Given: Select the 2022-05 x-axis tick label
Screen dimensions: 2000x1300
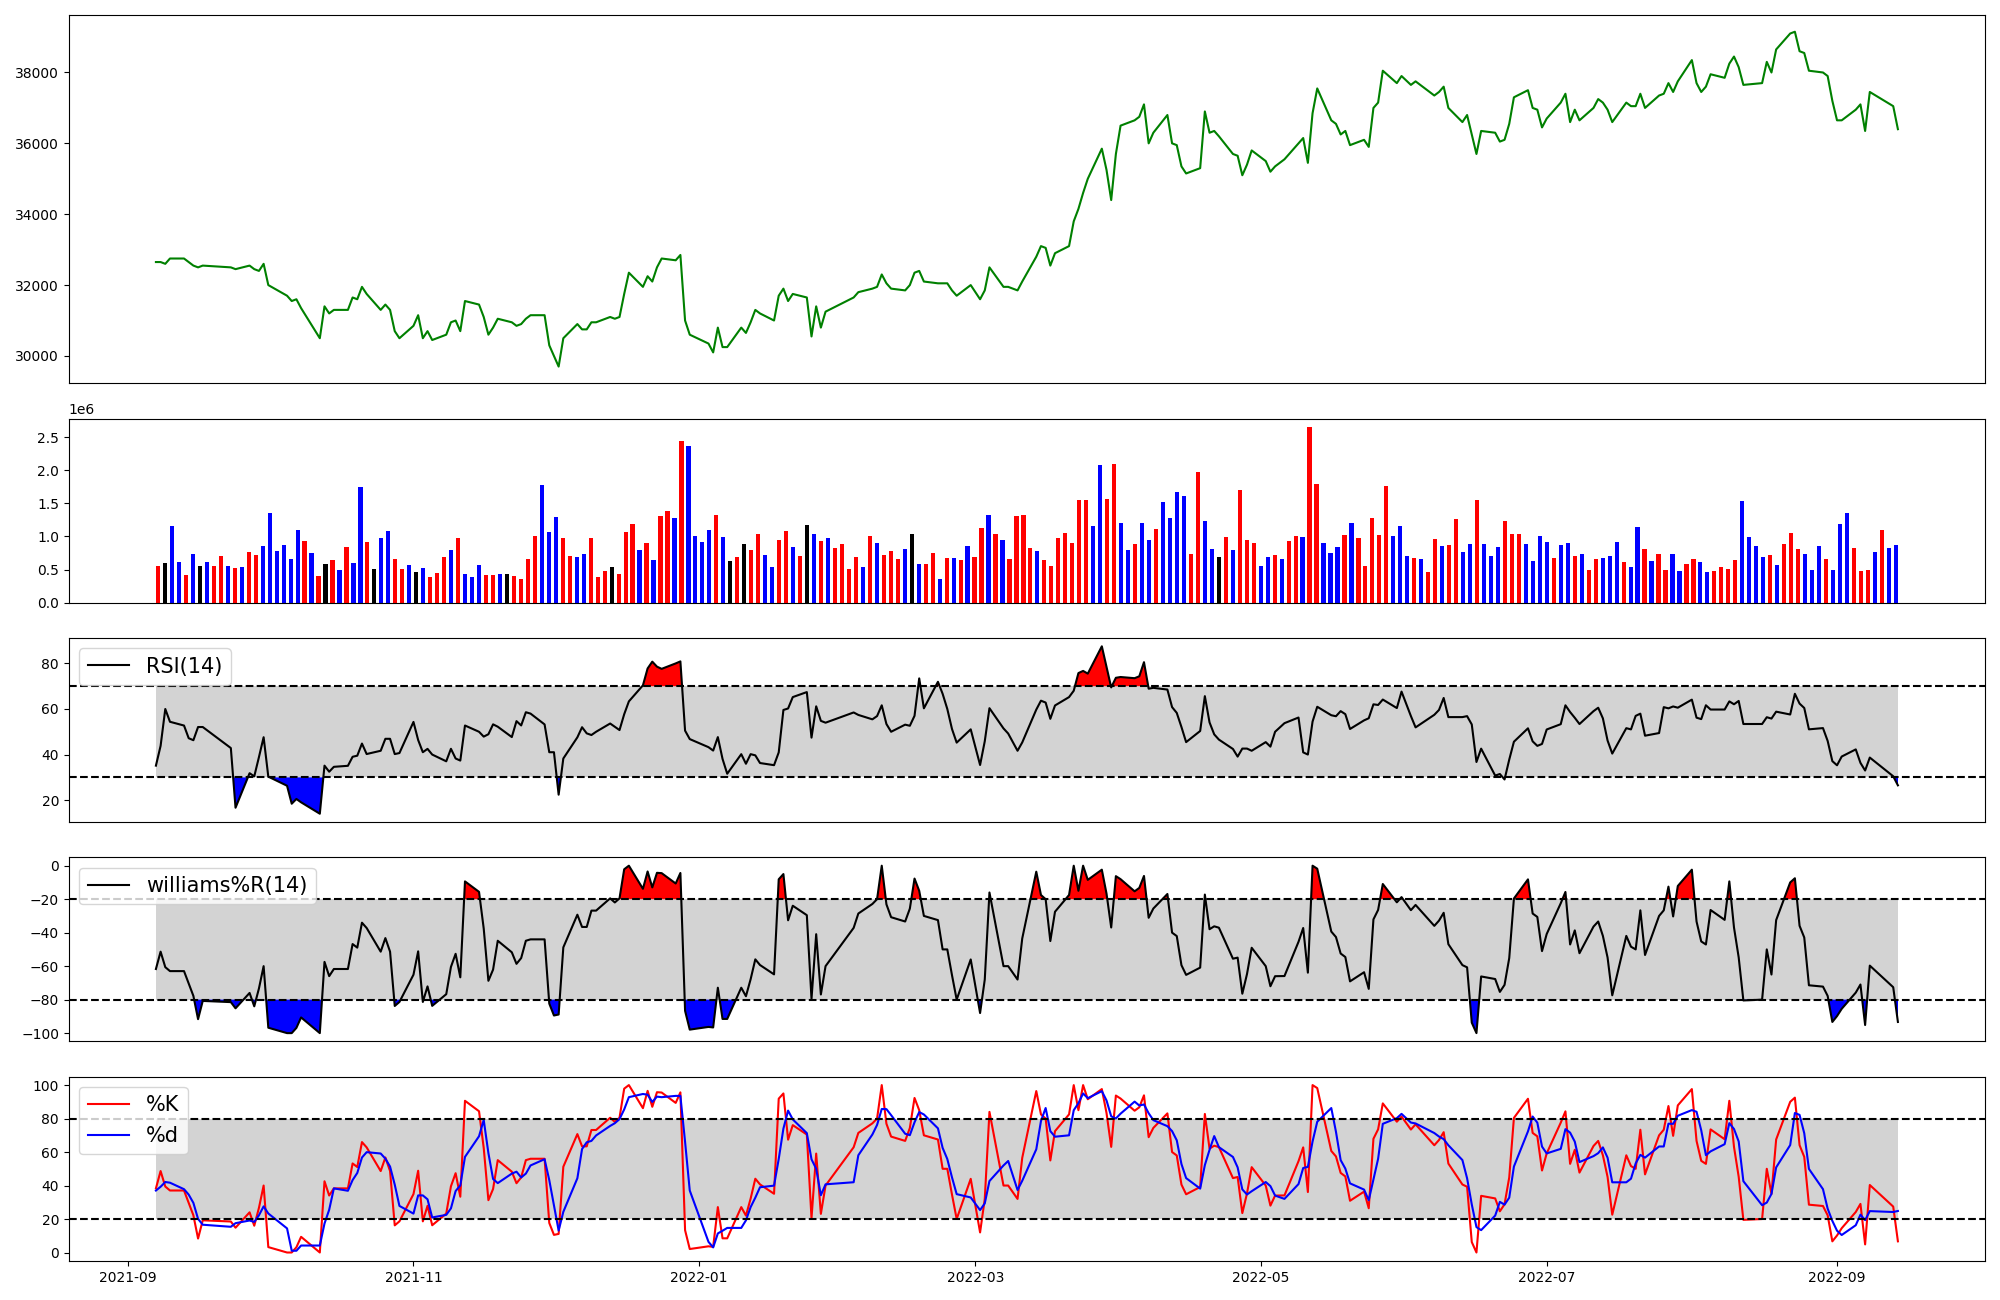Looking at the screenshot, I should click(1261, 1277).
